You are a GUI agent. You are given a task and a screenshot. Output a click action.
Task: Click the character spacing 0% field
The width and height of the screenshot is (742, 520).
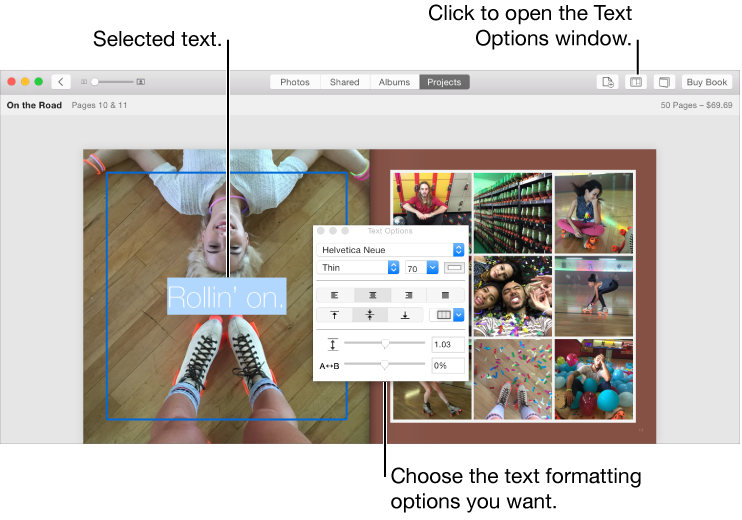coord(447,366)
